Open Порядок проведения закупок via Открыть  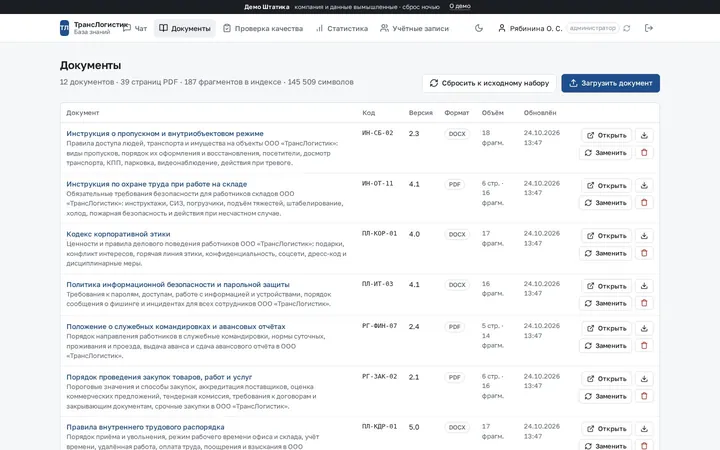[607, 378]
